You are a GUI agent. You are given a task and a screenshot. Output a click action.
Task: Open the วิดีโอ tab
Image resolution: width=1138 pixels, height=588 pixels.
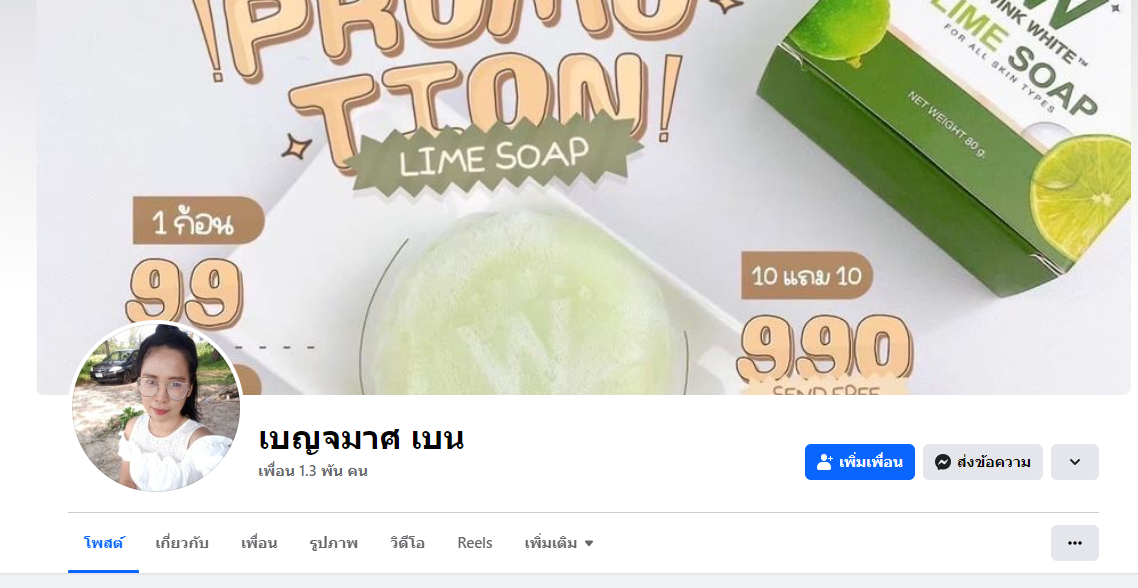[x=407, y=543]
